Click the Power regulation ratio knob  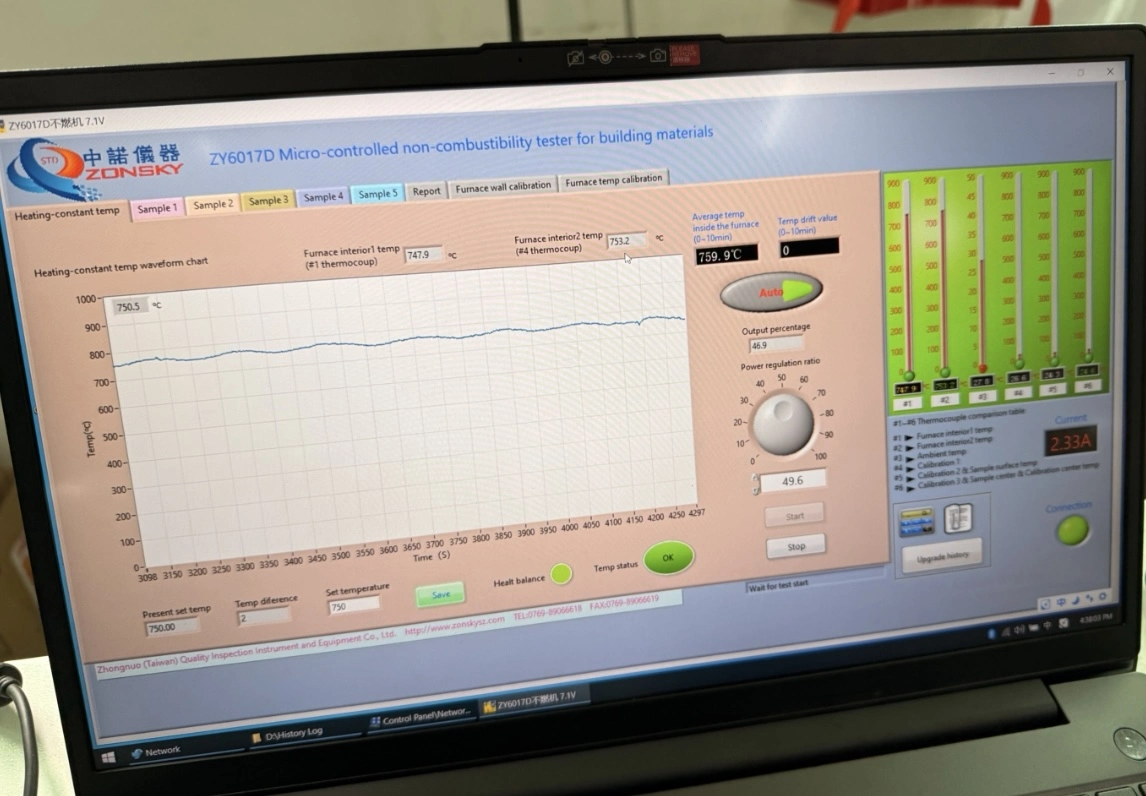click(782, 423)
